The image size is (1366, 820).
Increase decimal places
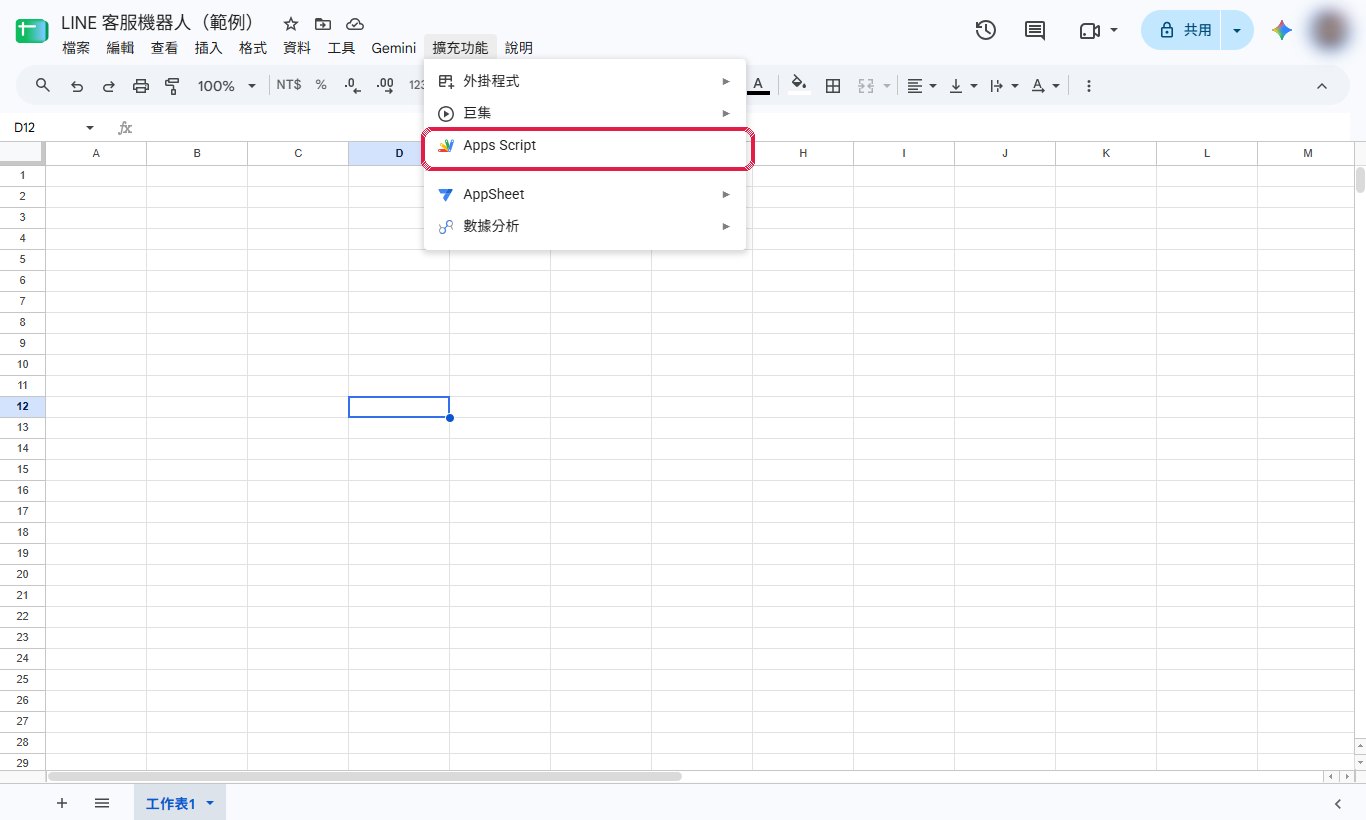click(x=385, y=86)
